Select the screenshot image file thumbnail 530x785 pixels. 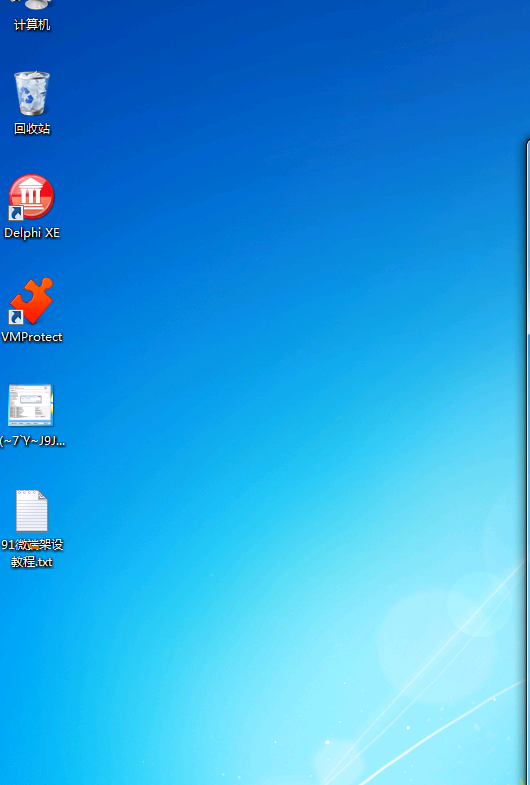pos(30,405)
